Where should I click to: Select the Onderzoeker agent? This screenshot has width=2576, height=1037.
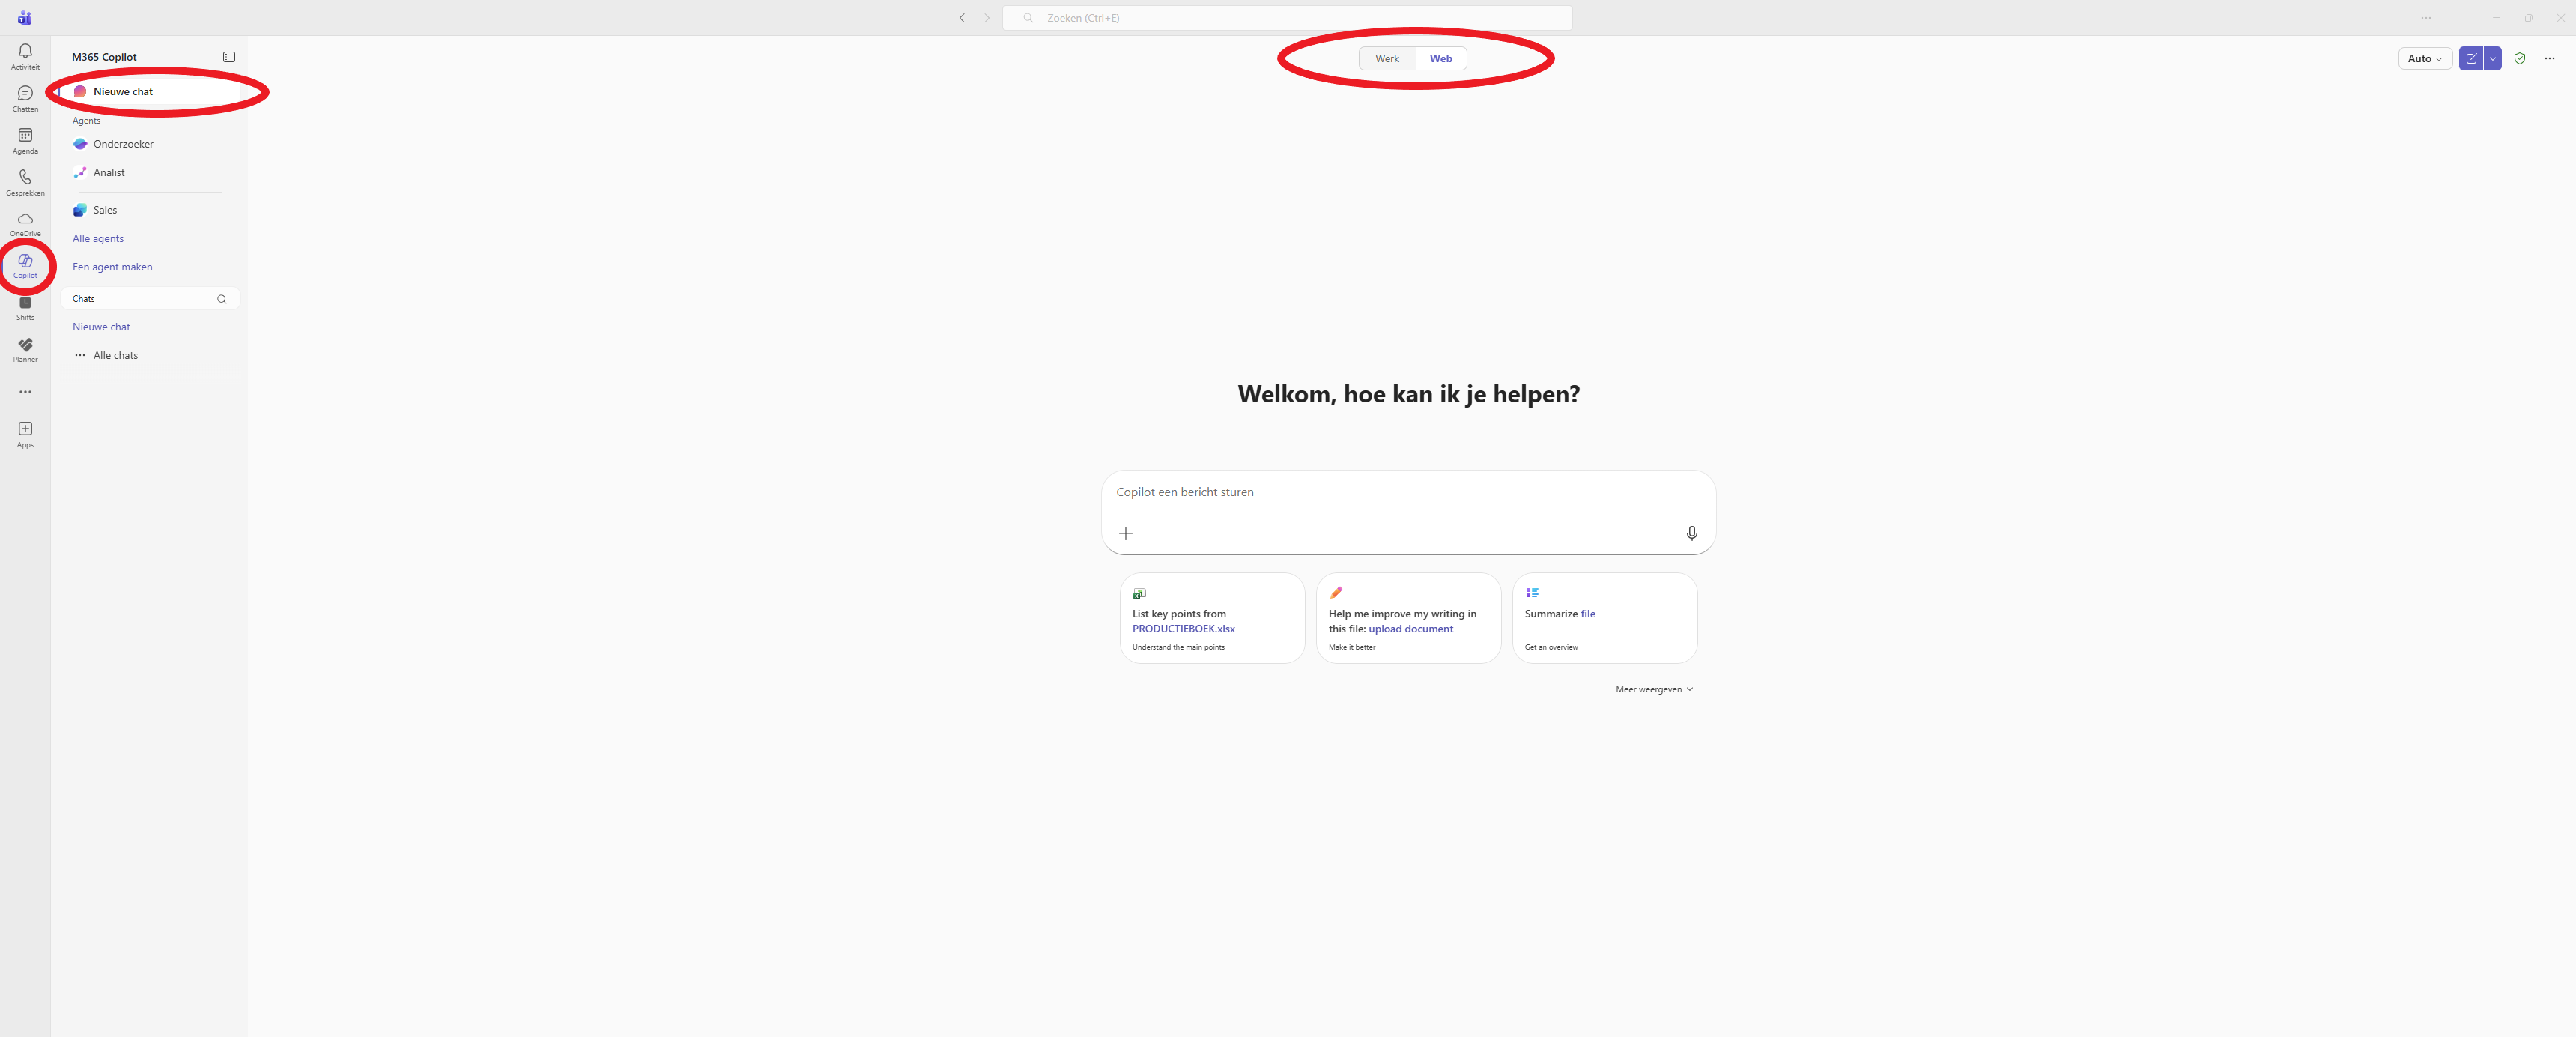[123, 144]
